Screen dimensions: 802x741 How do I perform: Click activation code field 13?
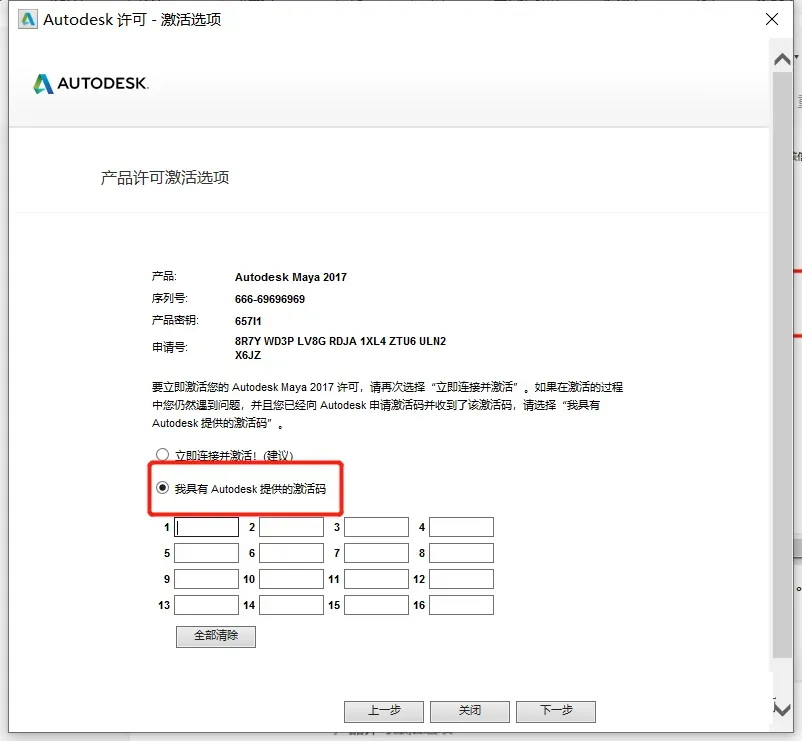tap(207, 605)
